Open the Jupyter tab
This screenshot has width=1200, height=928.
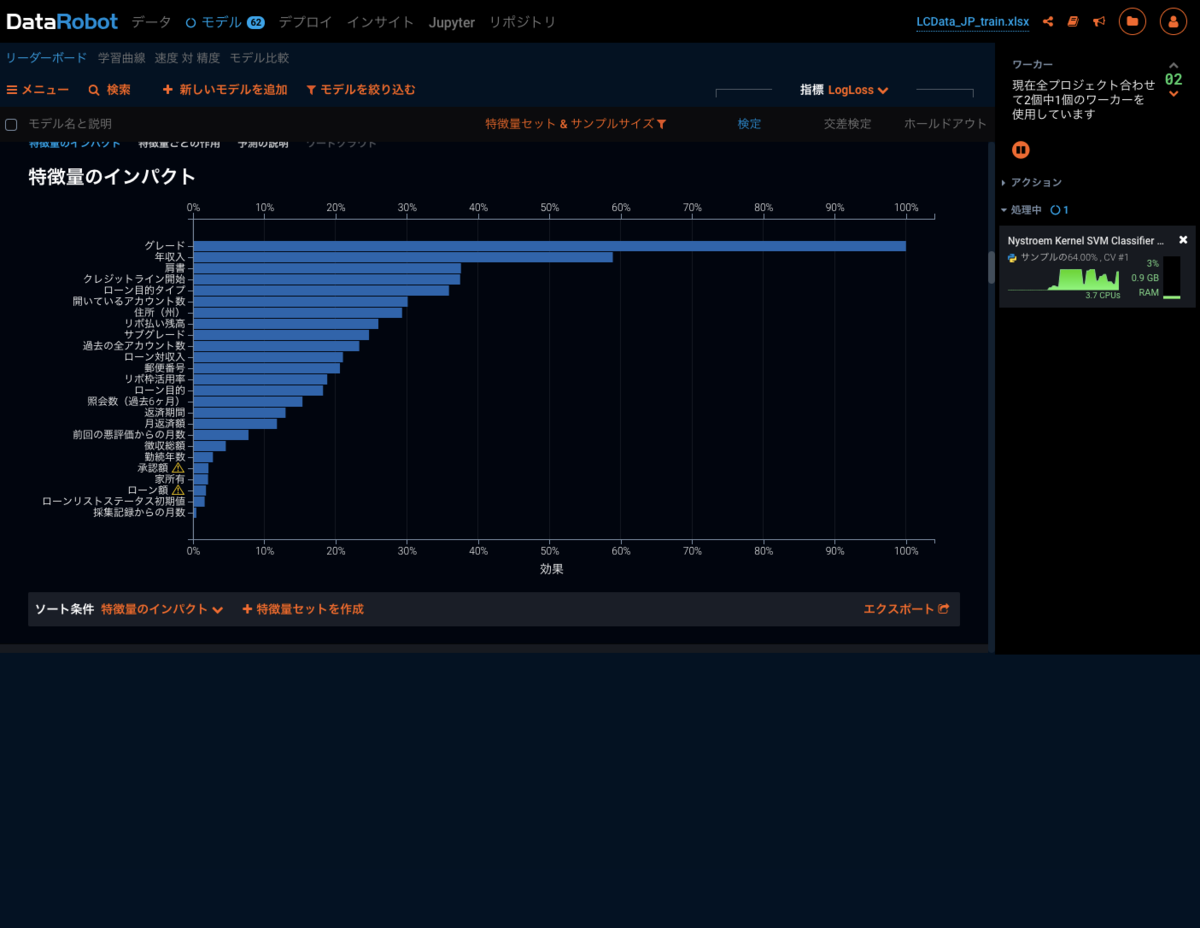[452, 22]
